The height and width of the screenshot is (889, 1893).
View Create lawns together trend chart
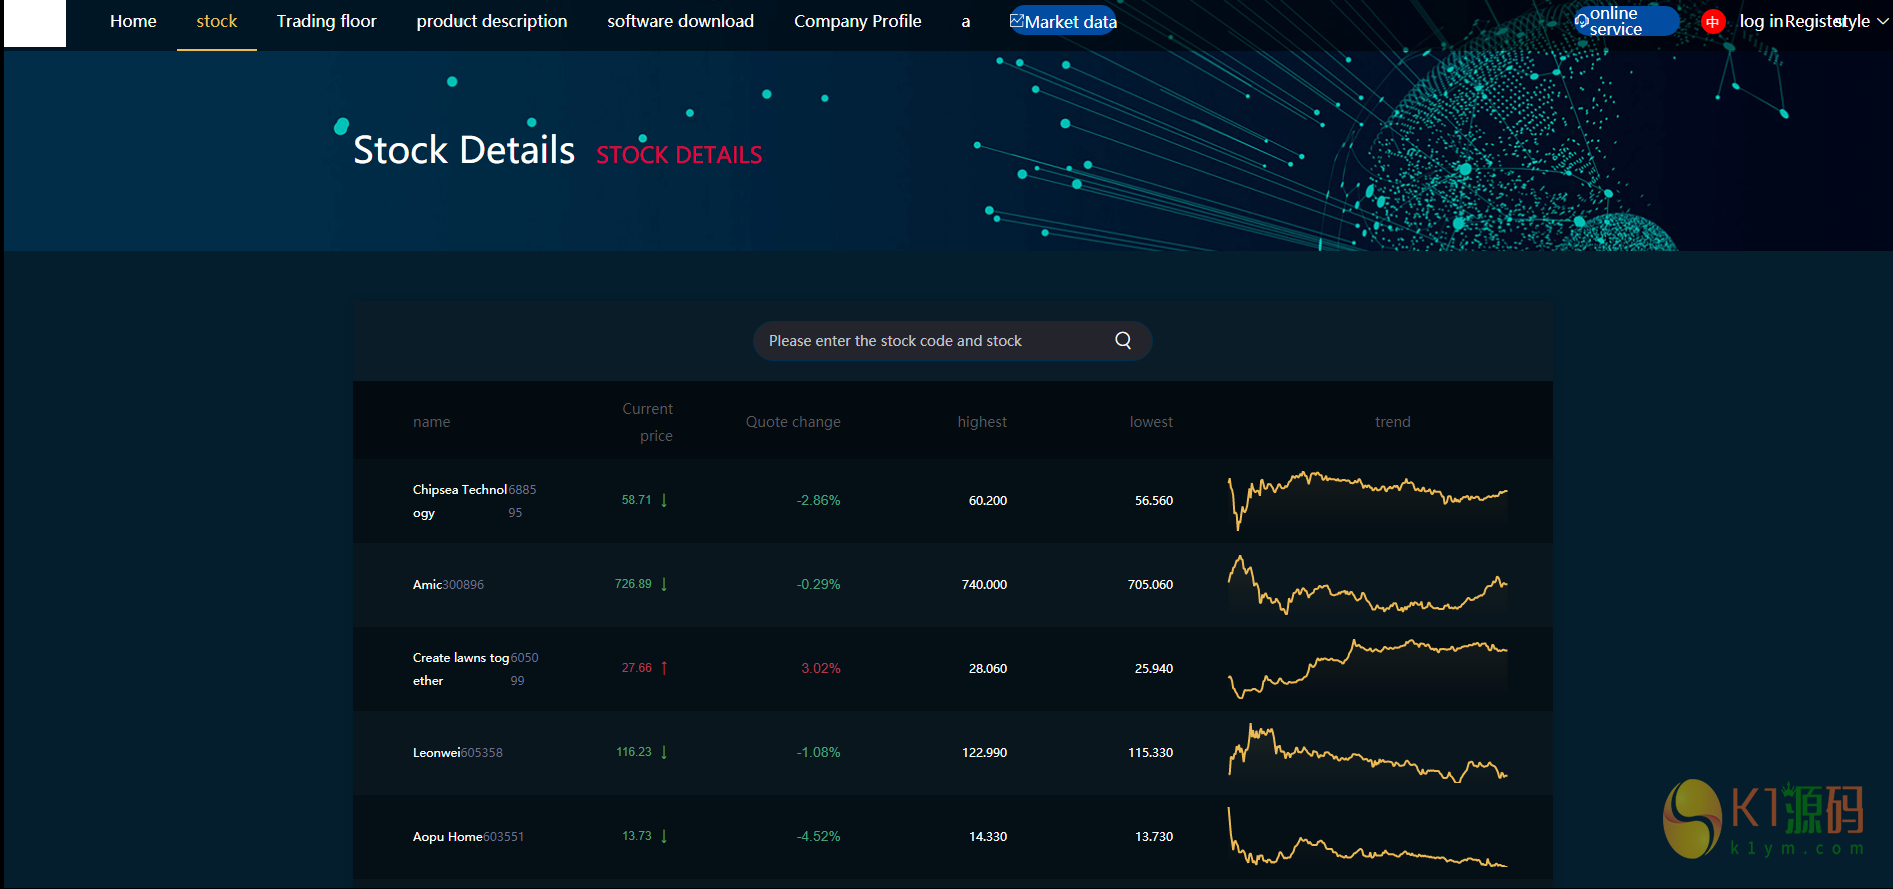coord(1368,668)
